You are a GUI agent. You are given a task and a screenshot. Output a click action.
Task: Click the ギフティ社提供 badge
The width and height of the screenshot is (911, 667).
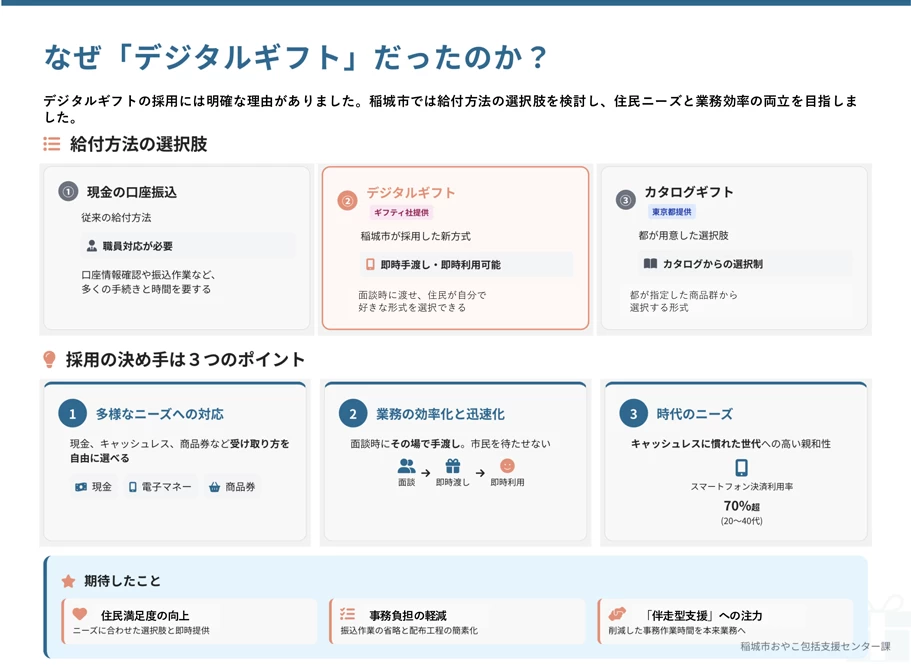point(400,213)
